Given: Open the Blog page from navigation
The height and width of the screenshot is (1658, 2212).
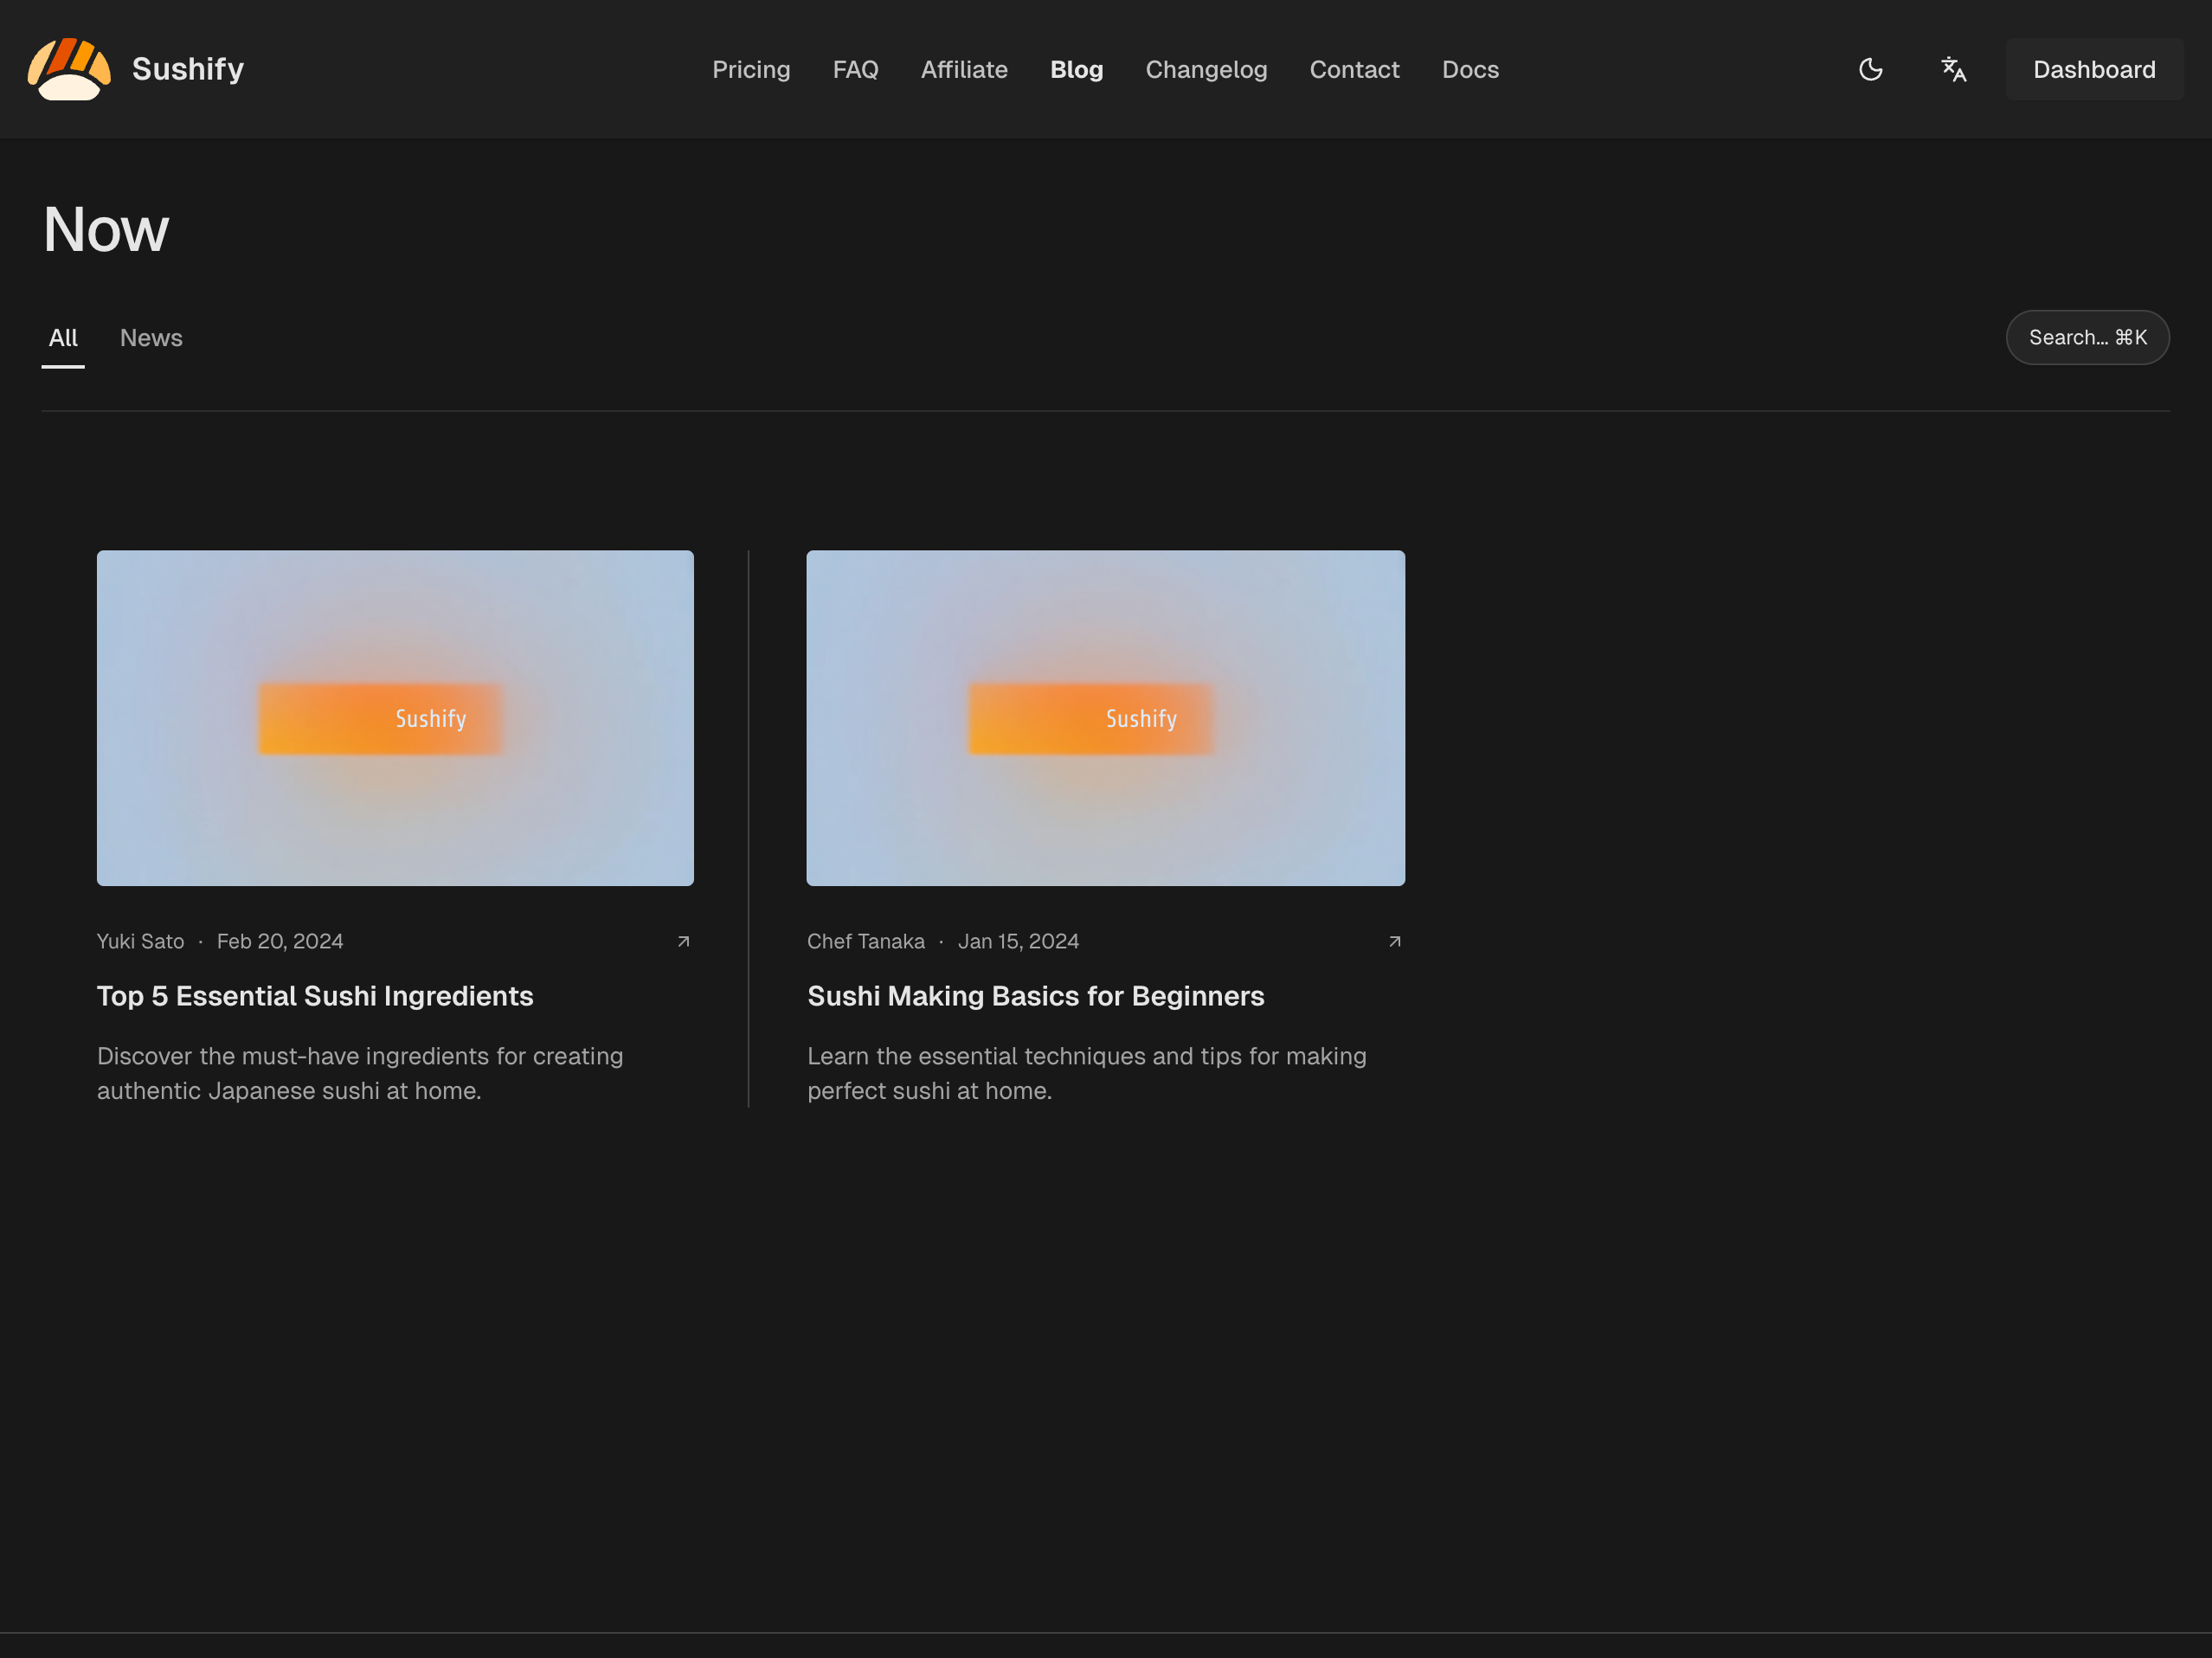Looking at the screenshot, I should click(1076, 69).
